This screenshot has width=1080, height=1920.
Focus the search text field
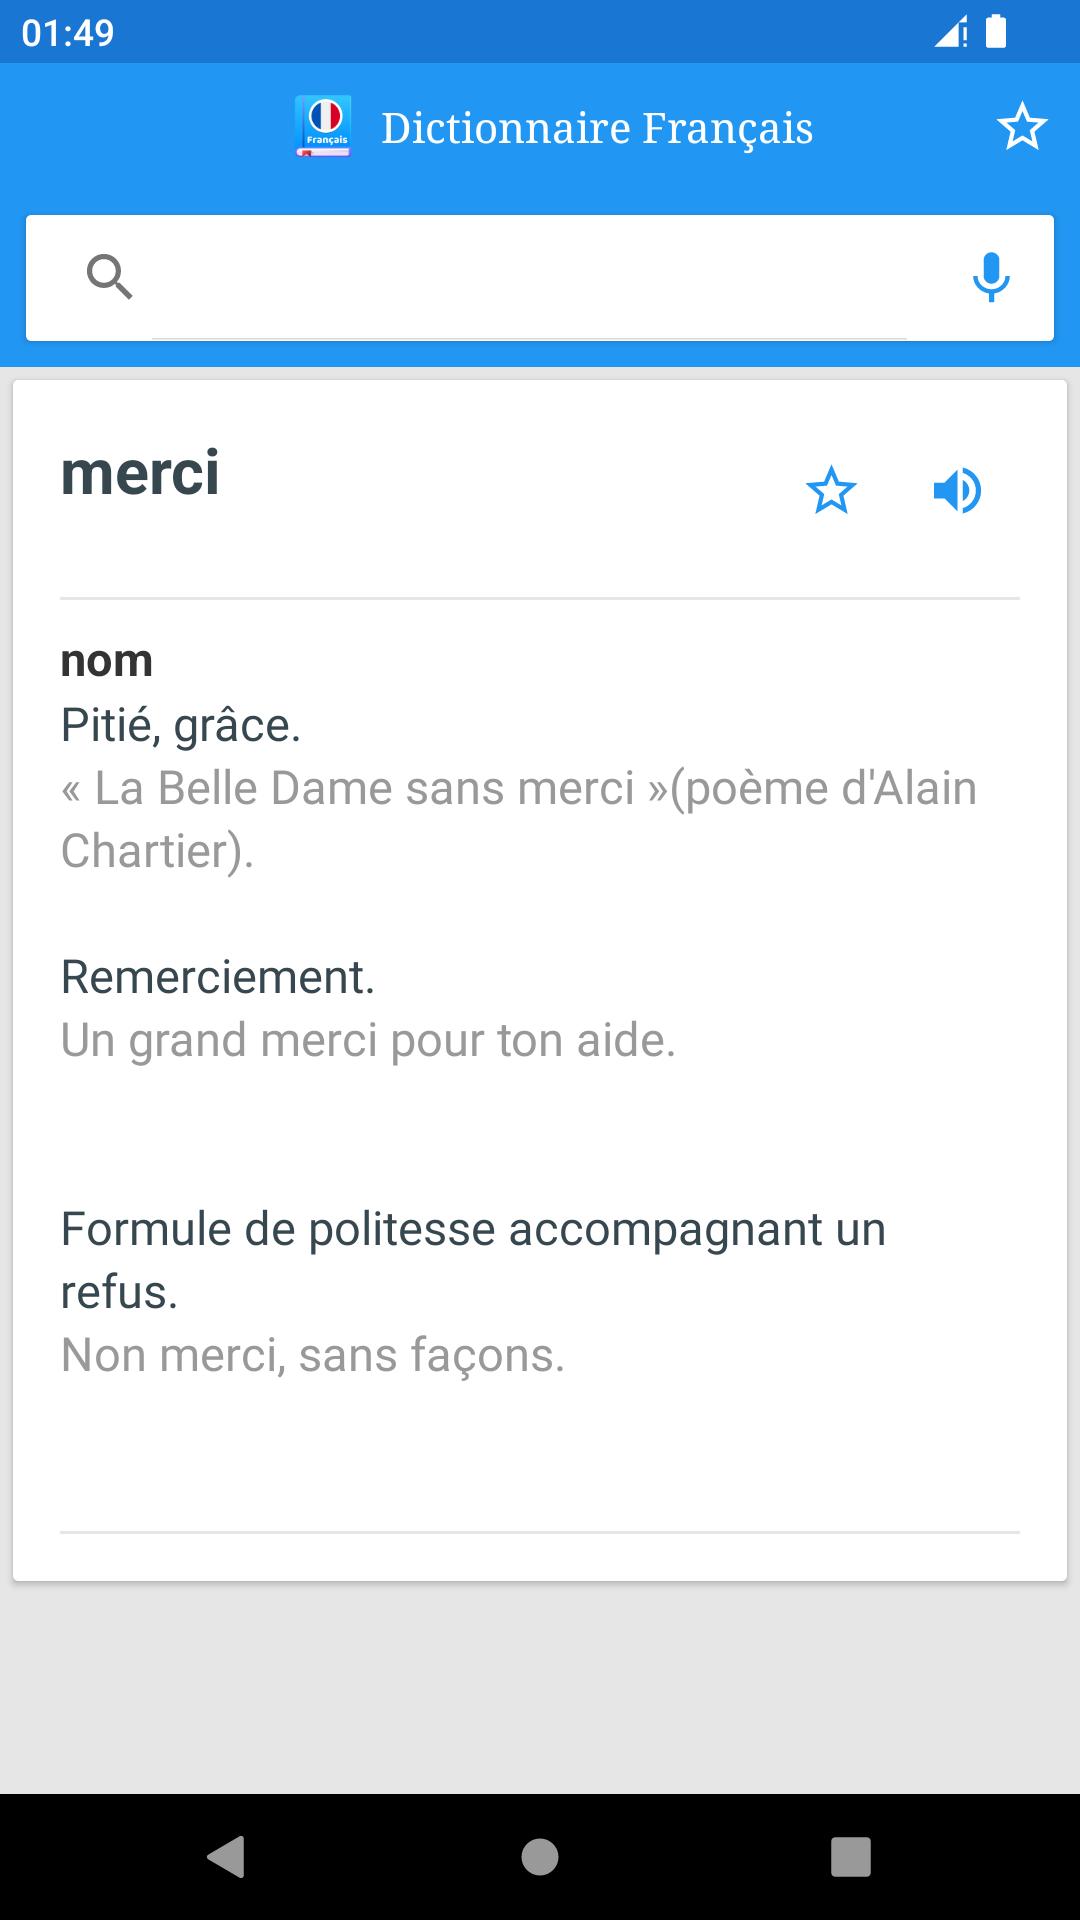pyautogui.click(x=530, y=277)
